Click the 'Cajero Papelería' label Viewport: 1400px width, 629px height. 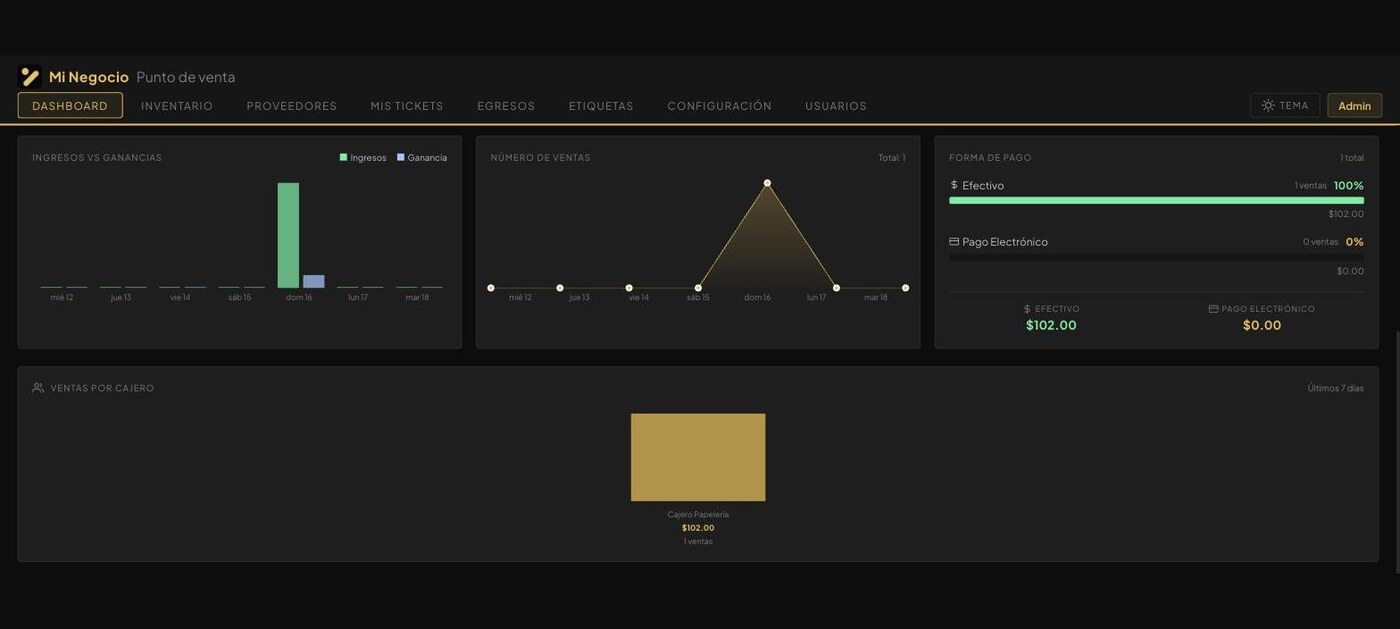tap(698, 515)
